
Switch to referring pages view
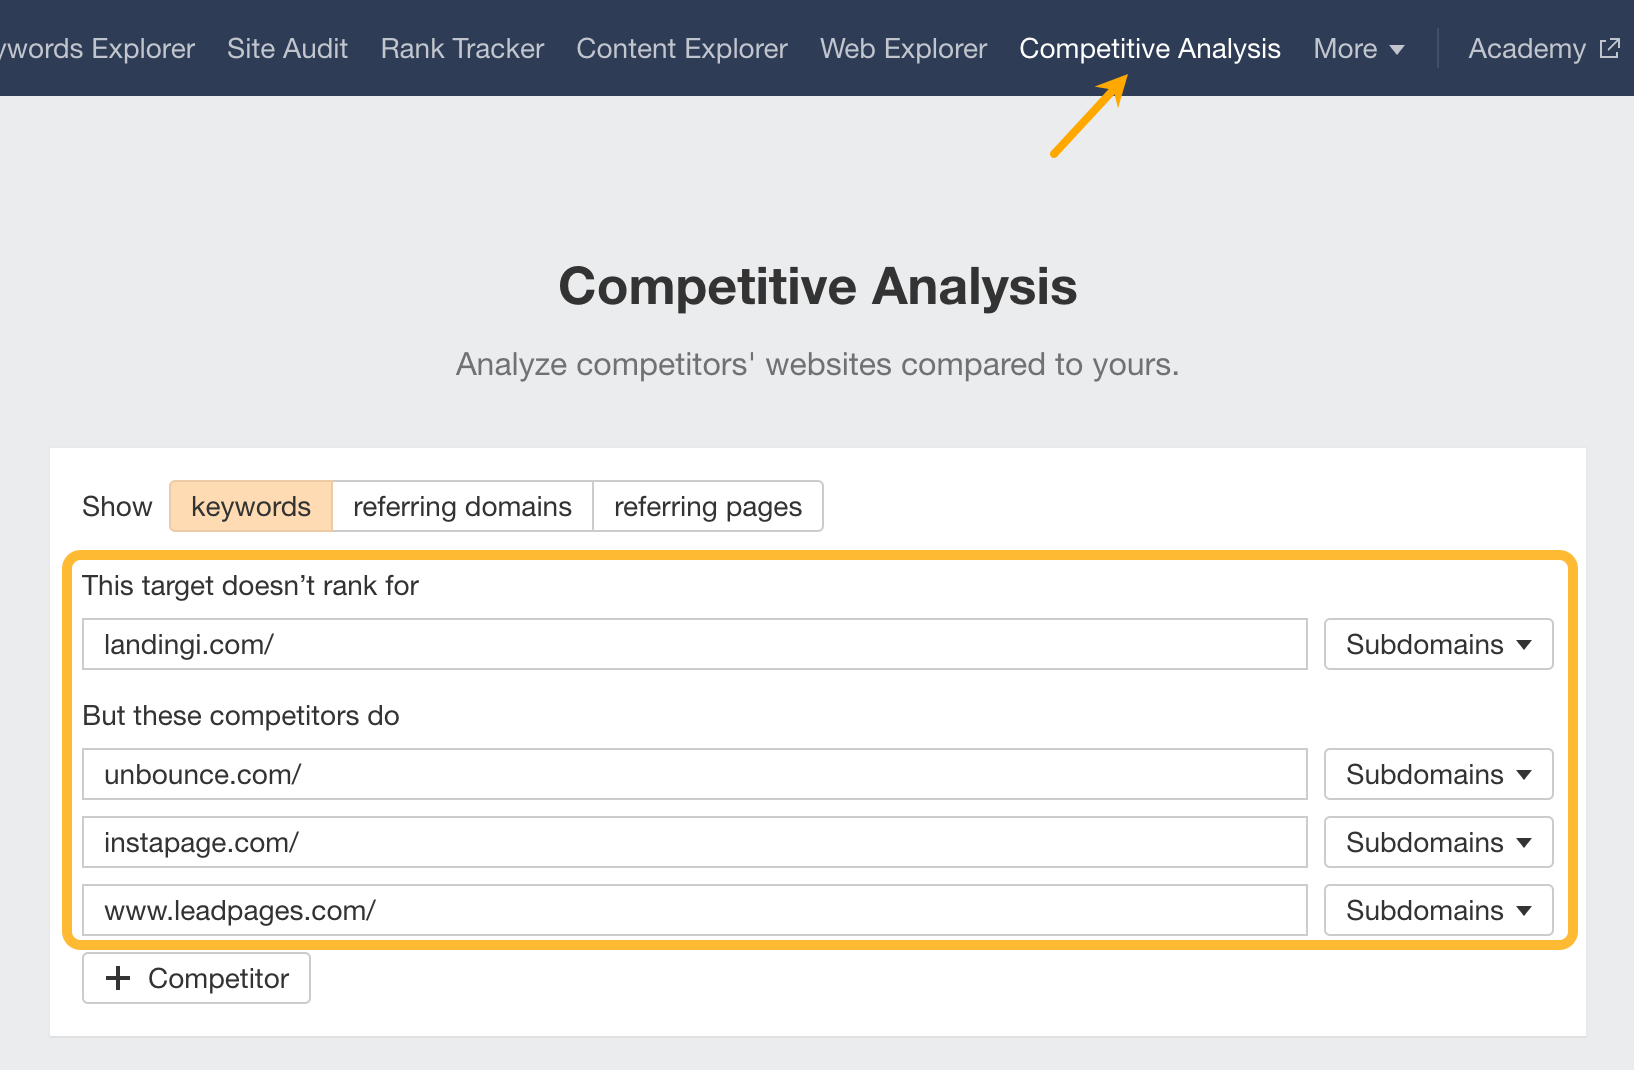pos(707,506)
